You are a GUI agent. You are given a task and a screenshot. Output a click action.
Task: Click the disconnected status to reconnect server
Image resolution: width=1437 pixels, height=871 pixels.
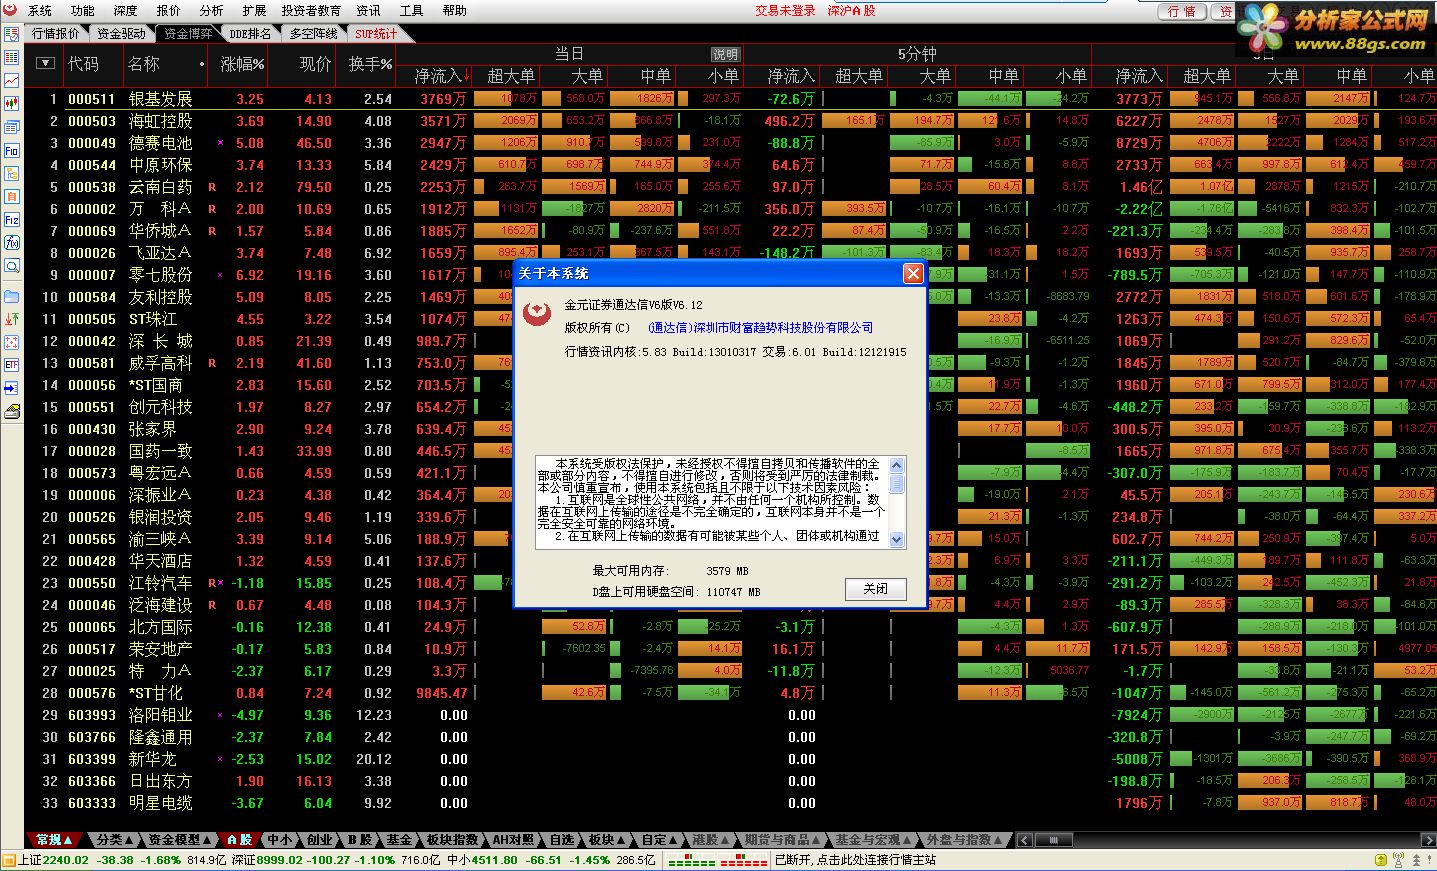[856, 860]
